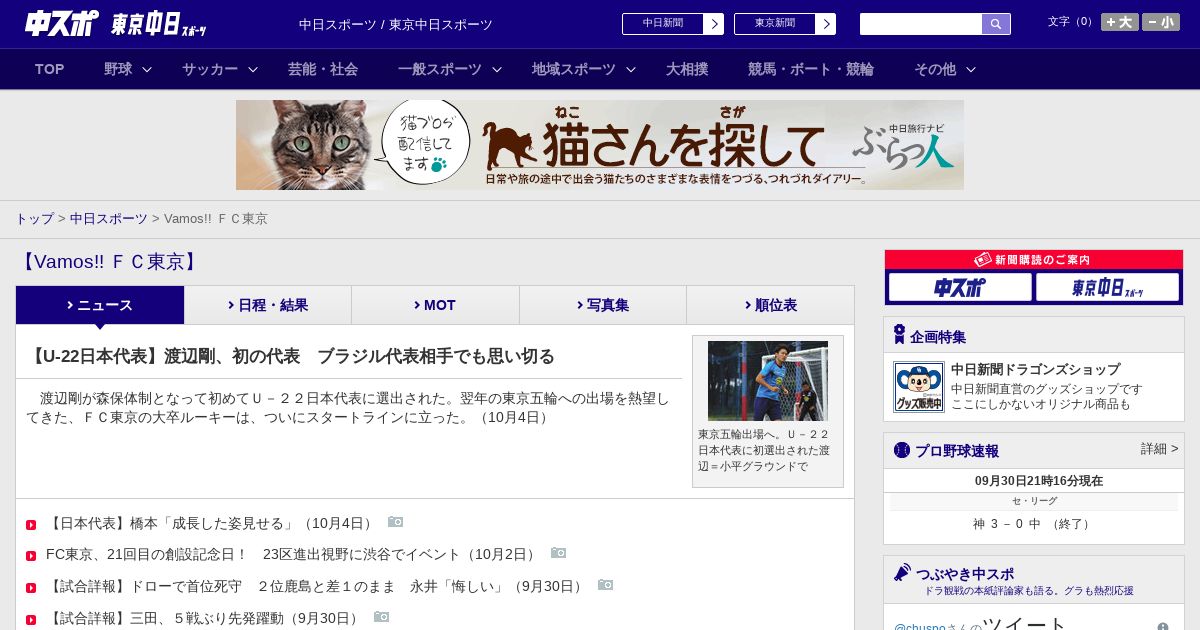Screen dimensions: 1200x630
Task: Open the 中日新聞 link button
Action: click(673, 24)
